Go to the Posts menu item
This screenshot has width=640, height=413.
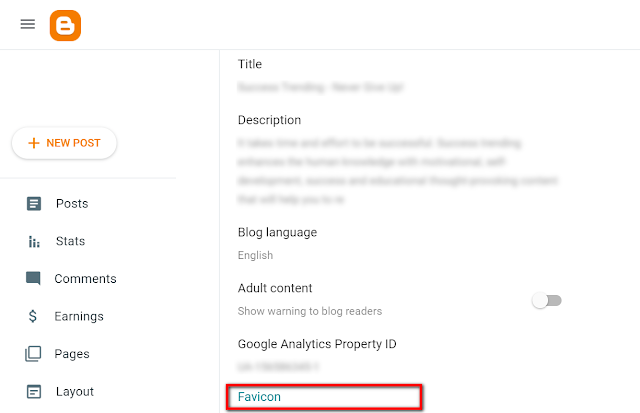tap(72, 204)
